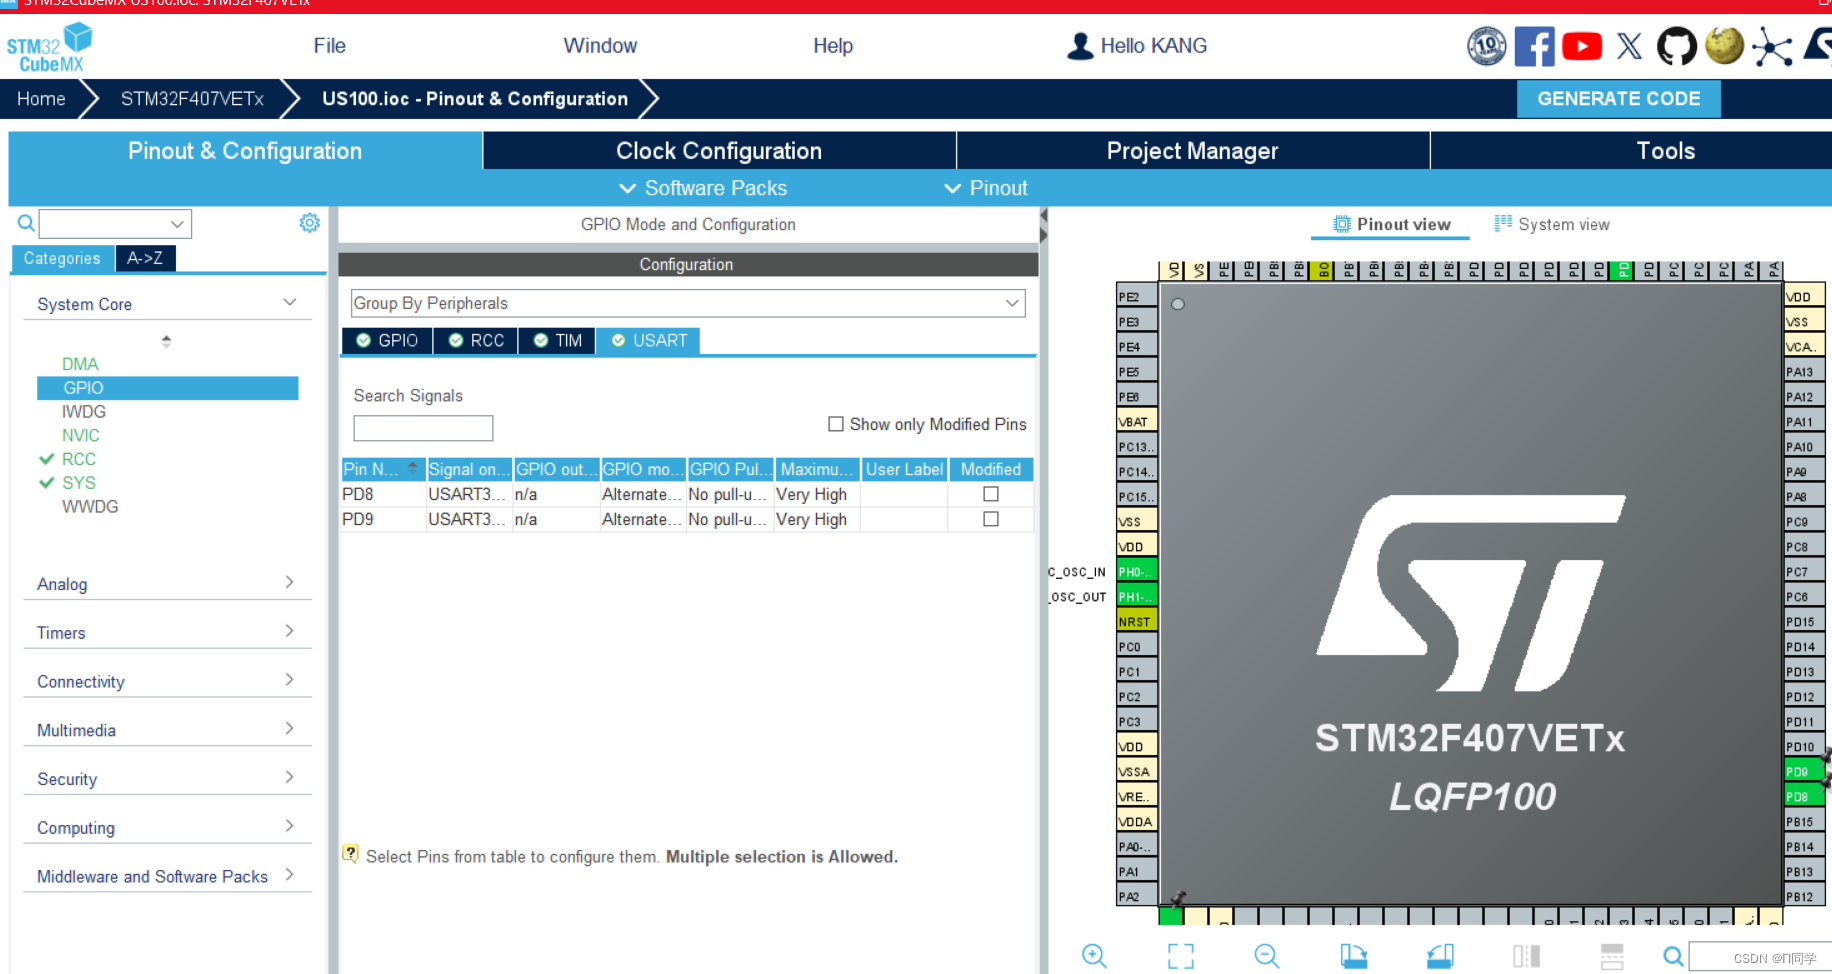Select DMA in System Core

[x=80, y=364]
